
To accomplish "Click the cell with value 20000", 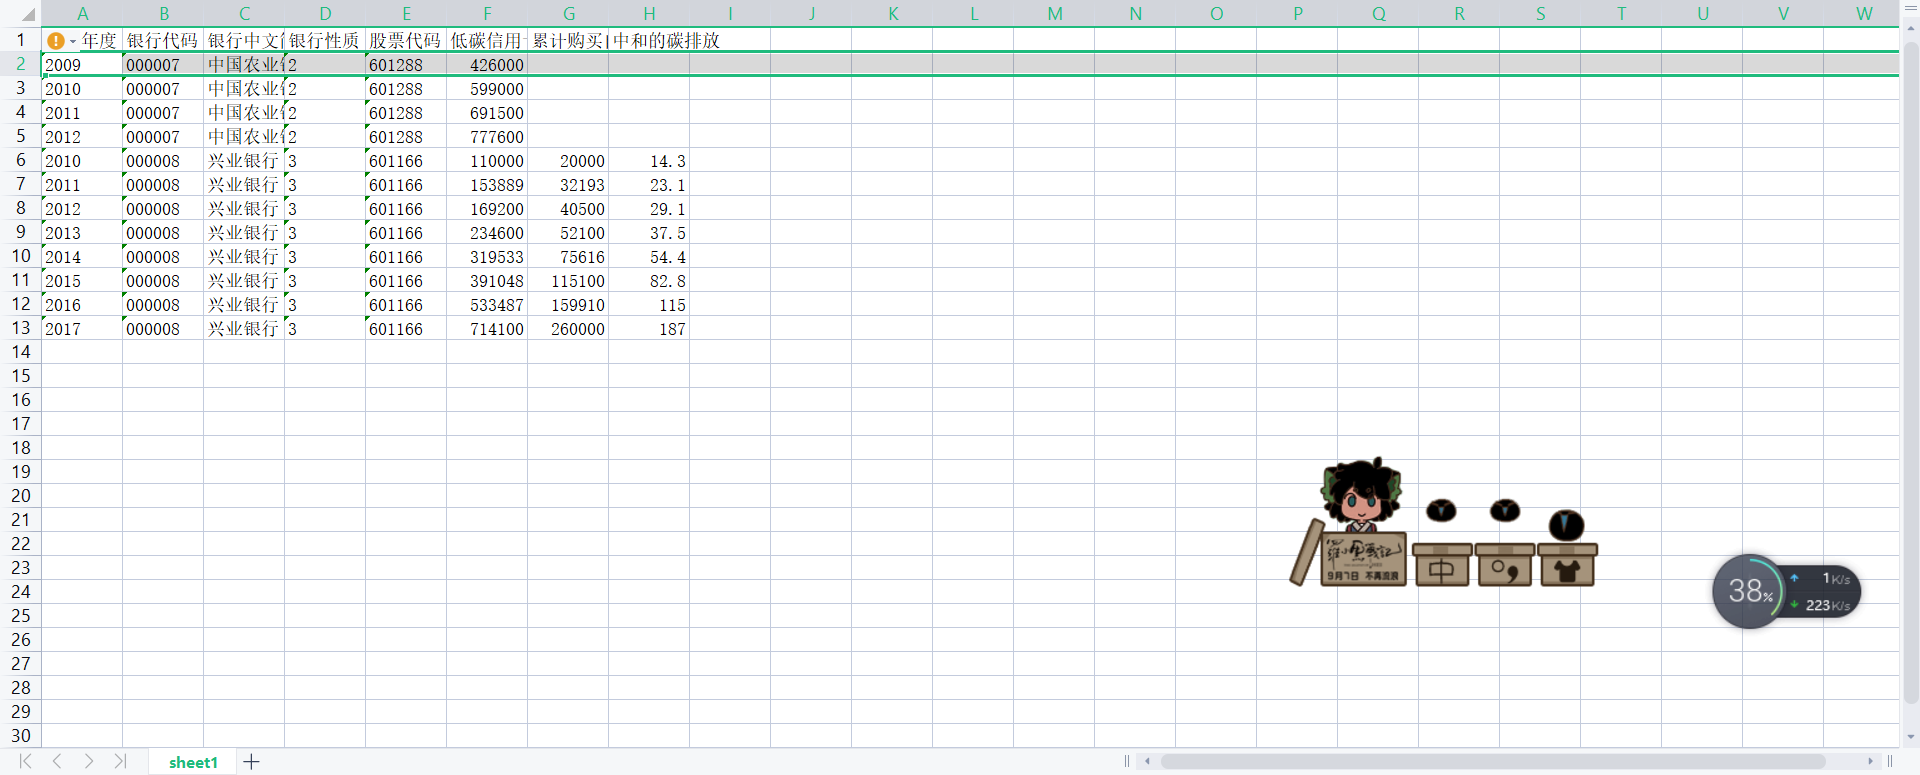I will (x=568, y=160).
